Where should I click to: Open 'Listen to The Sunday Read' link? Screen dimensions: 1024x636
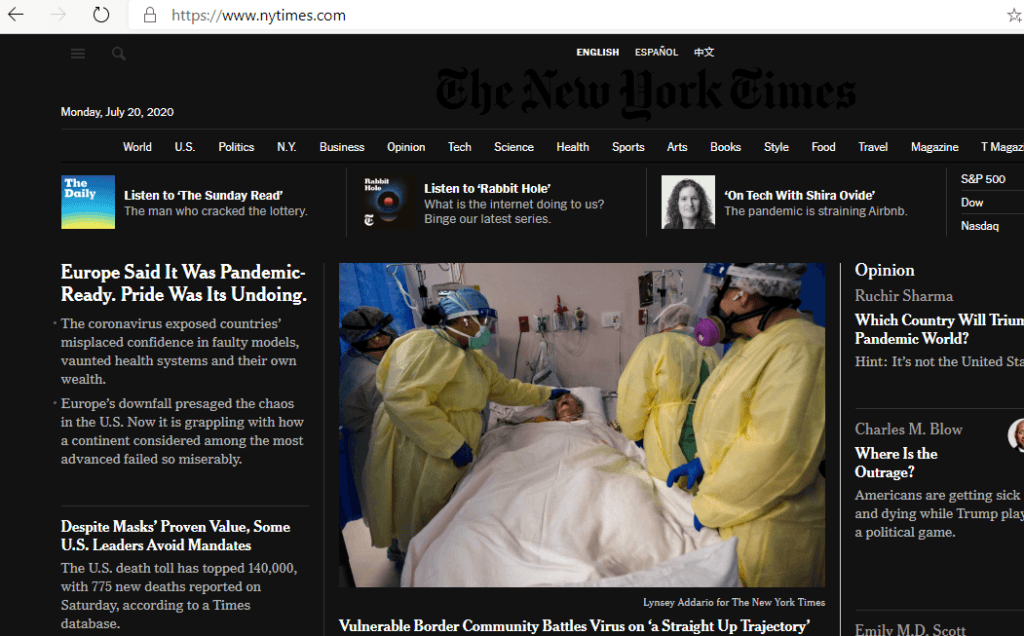pyautogui.click(x=203, y=195)
